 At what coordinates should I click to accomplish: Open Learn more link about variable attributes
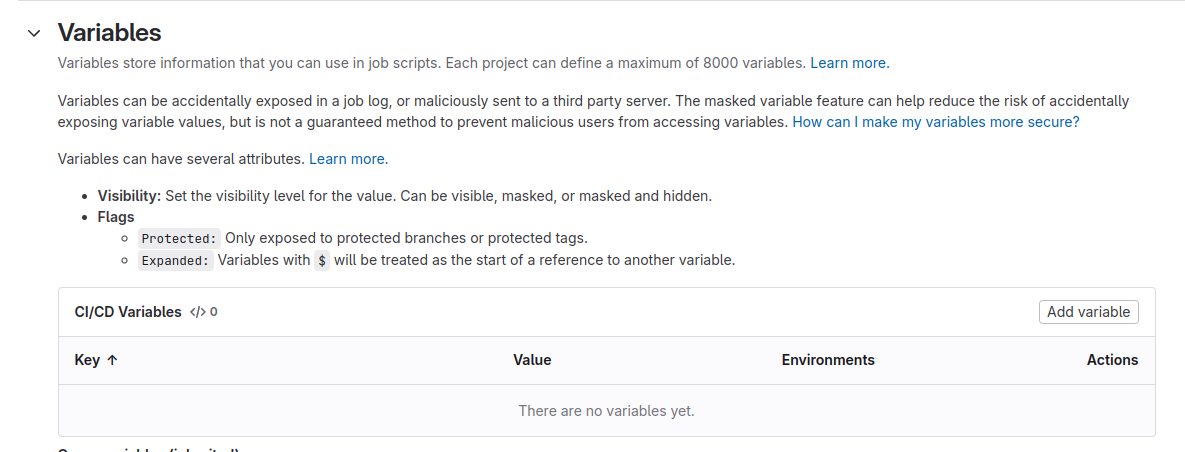[x=348, y=159]
